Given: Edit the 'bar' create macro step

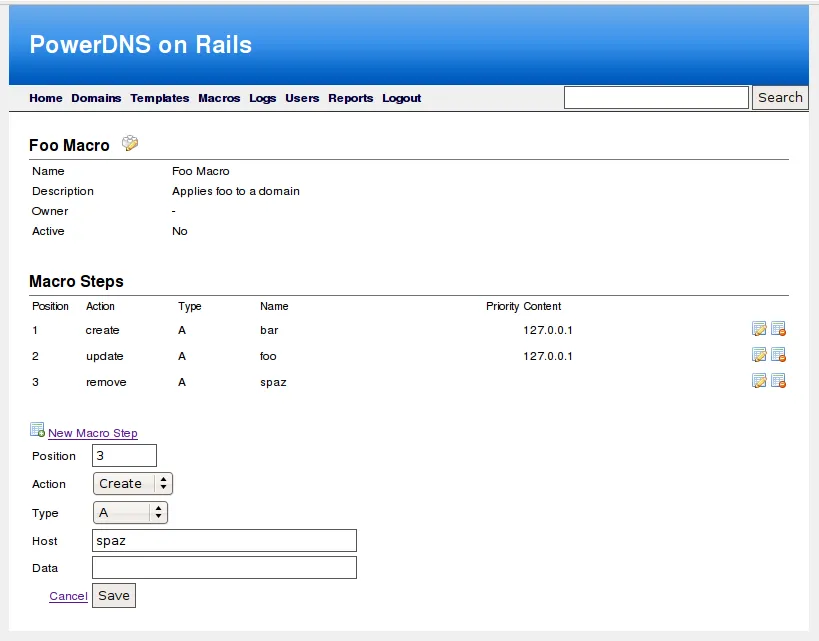Looking at the screenshot, I should pos(759,329).
